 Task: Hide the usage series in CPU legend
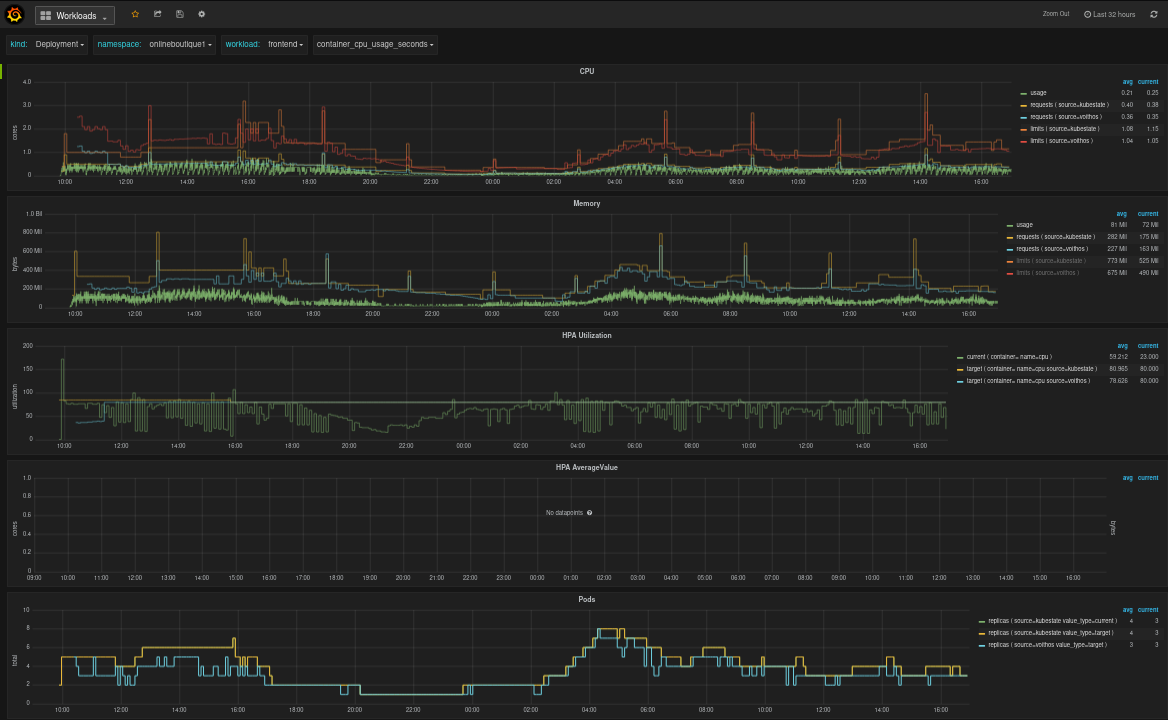[1038, 92]
